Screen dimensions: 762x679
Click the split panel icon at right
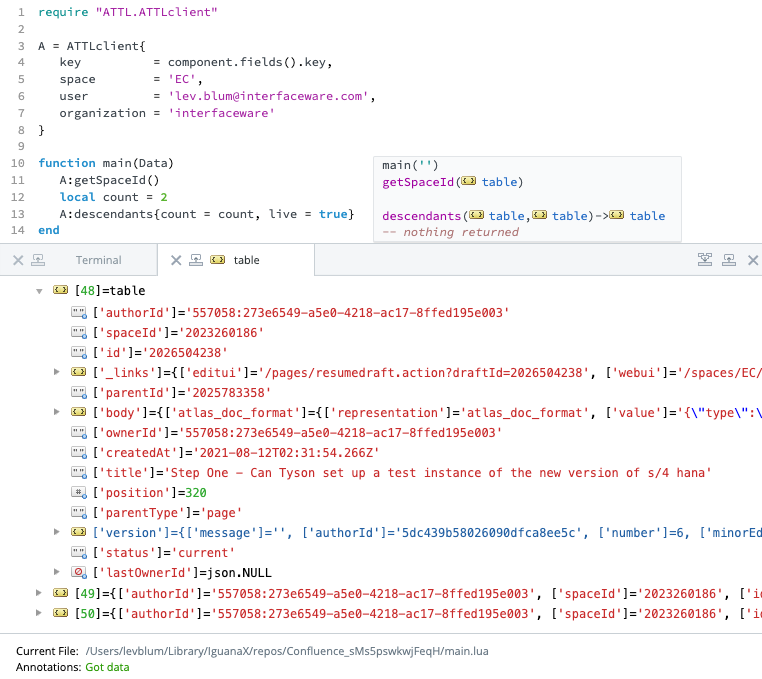point(705,260)
